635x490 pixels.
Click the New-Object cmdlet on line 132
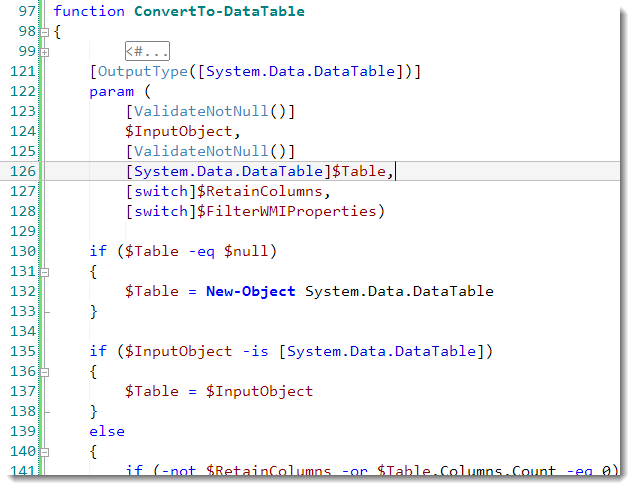pos(251,291)
